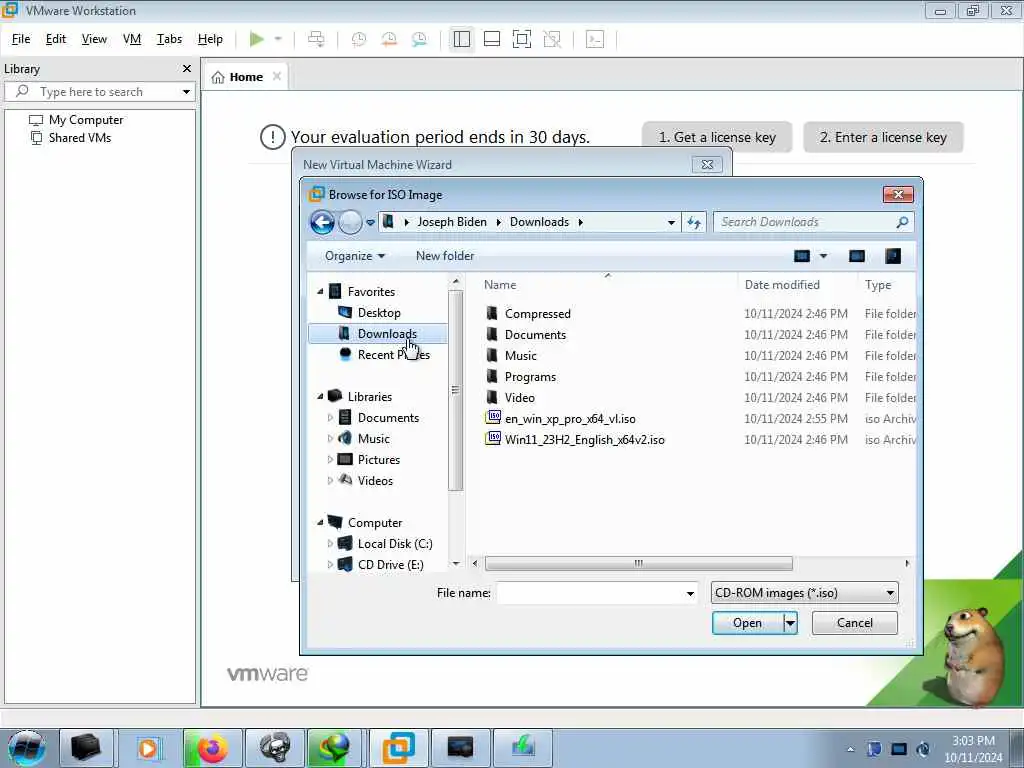Viewport: 1024px width, 768px height.
Task: Open the view options dropdown arrow
Action: pos(824,256)
